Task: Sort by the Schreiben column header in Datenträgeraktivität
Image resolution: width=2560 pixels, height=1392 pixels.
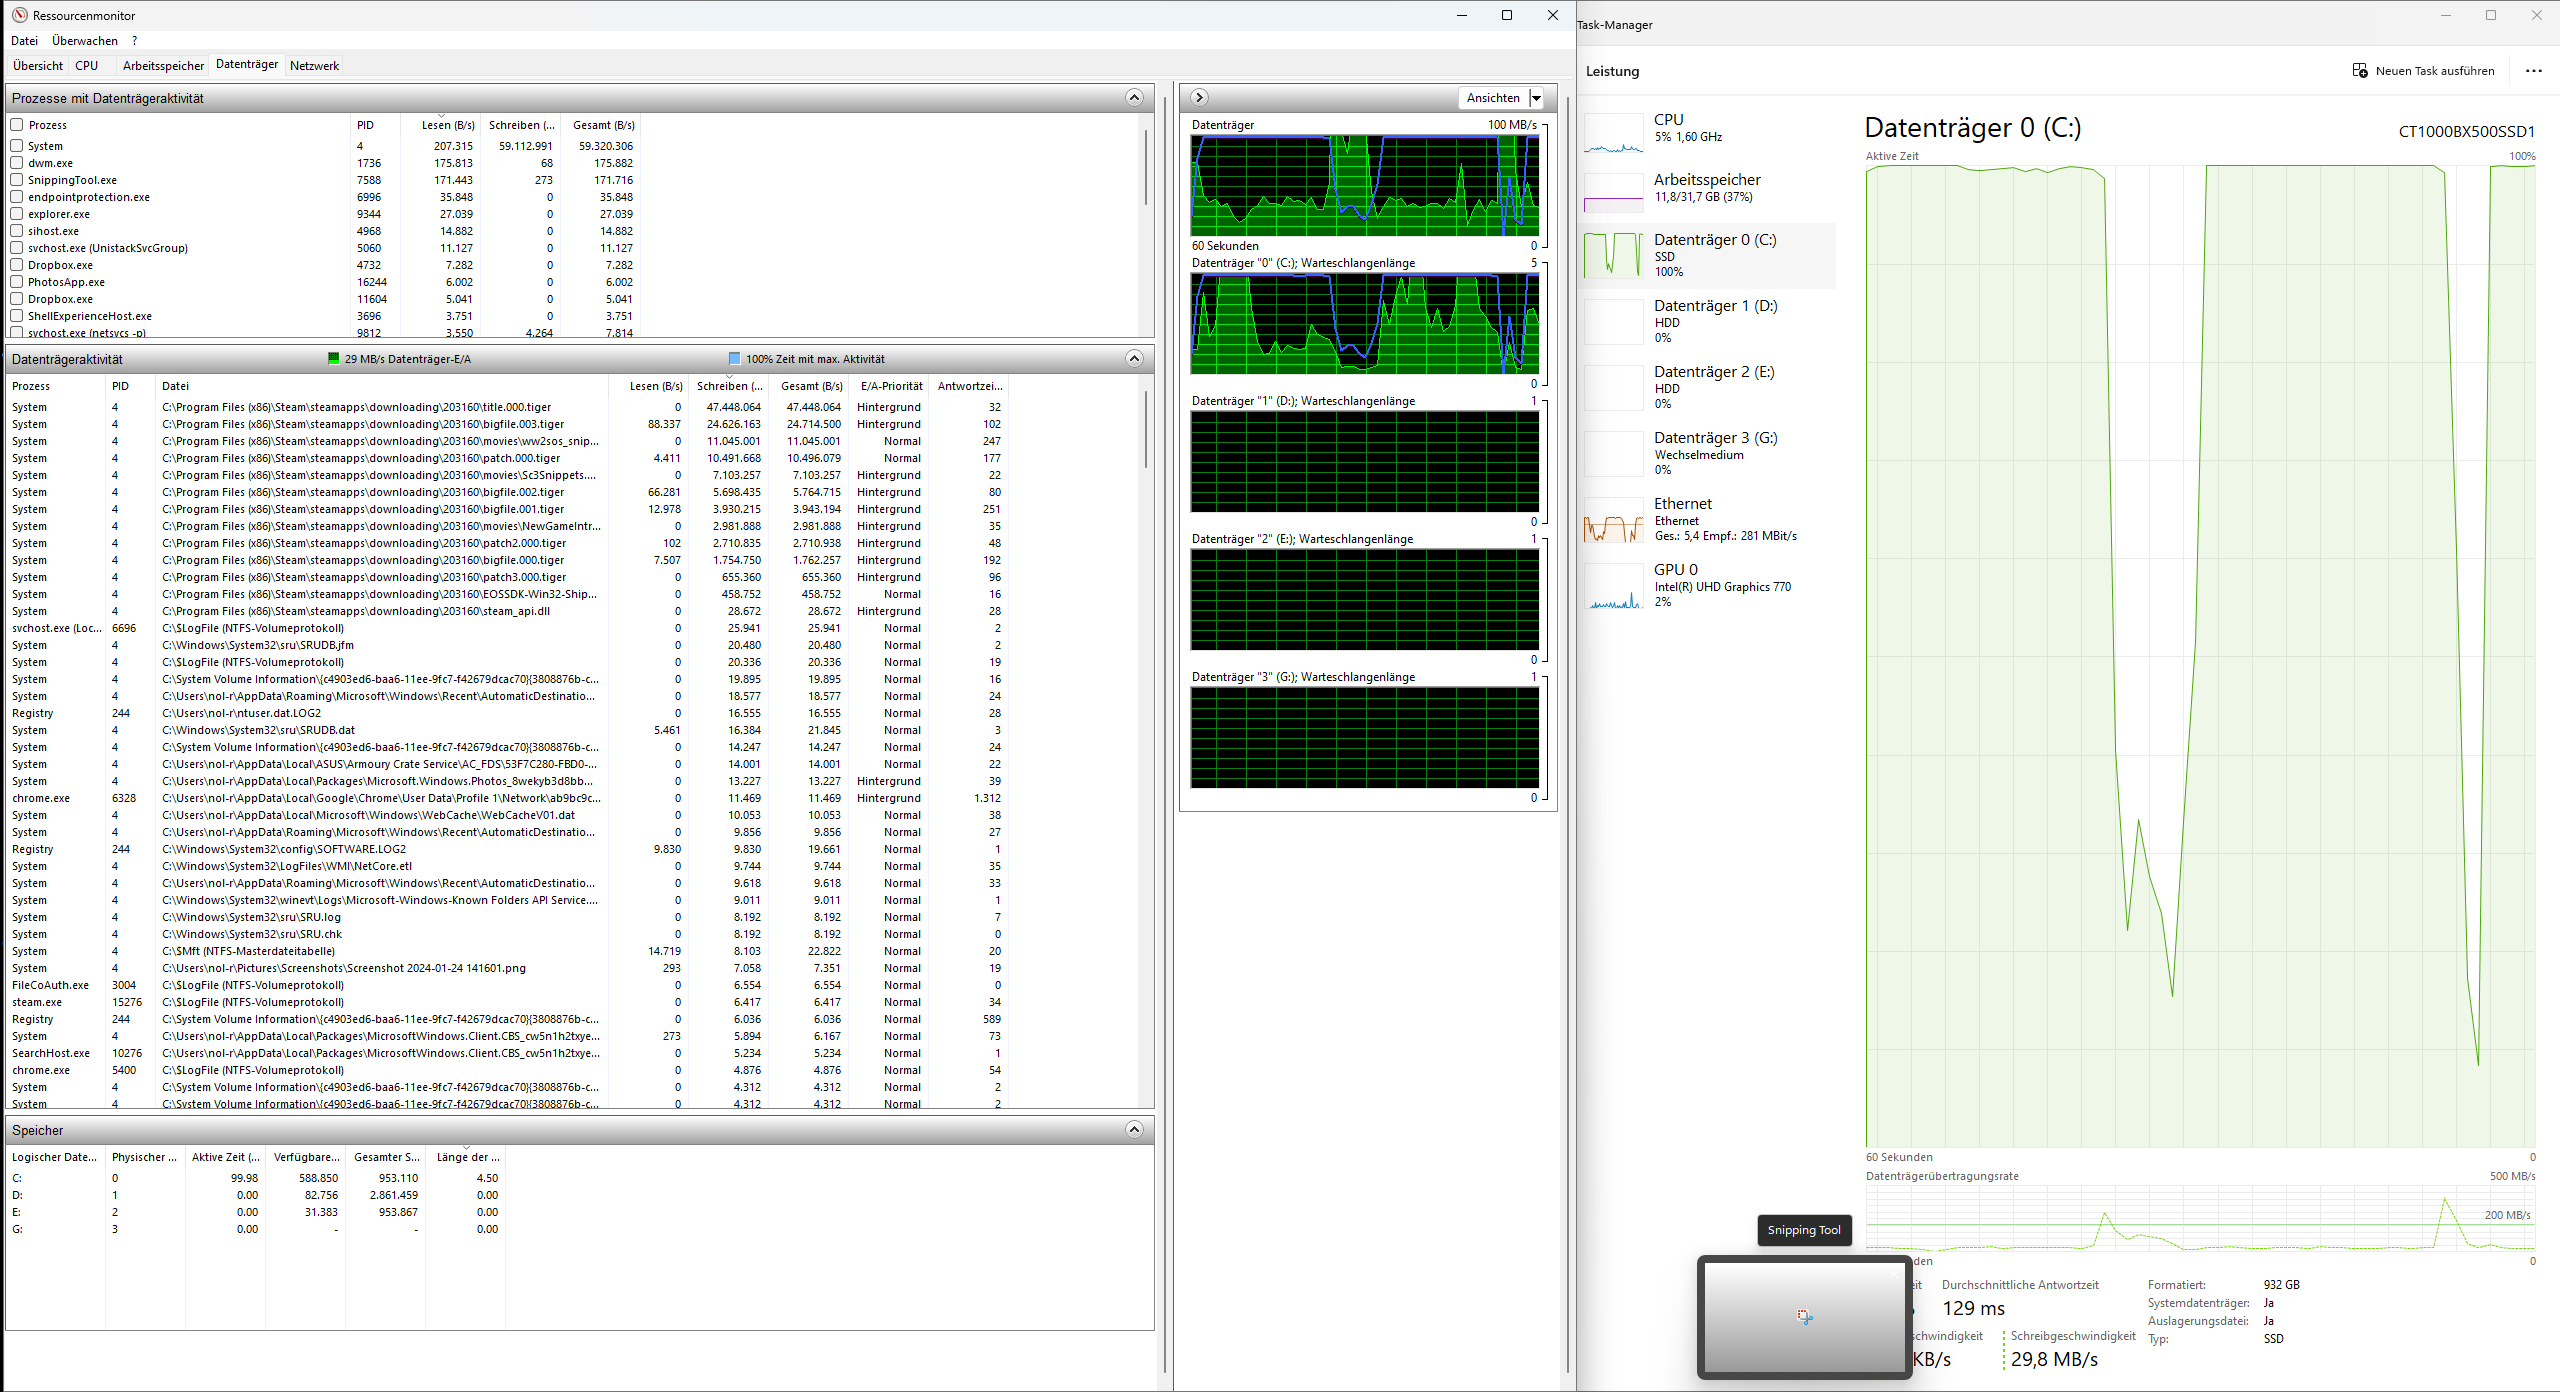Action: point(729,386)
